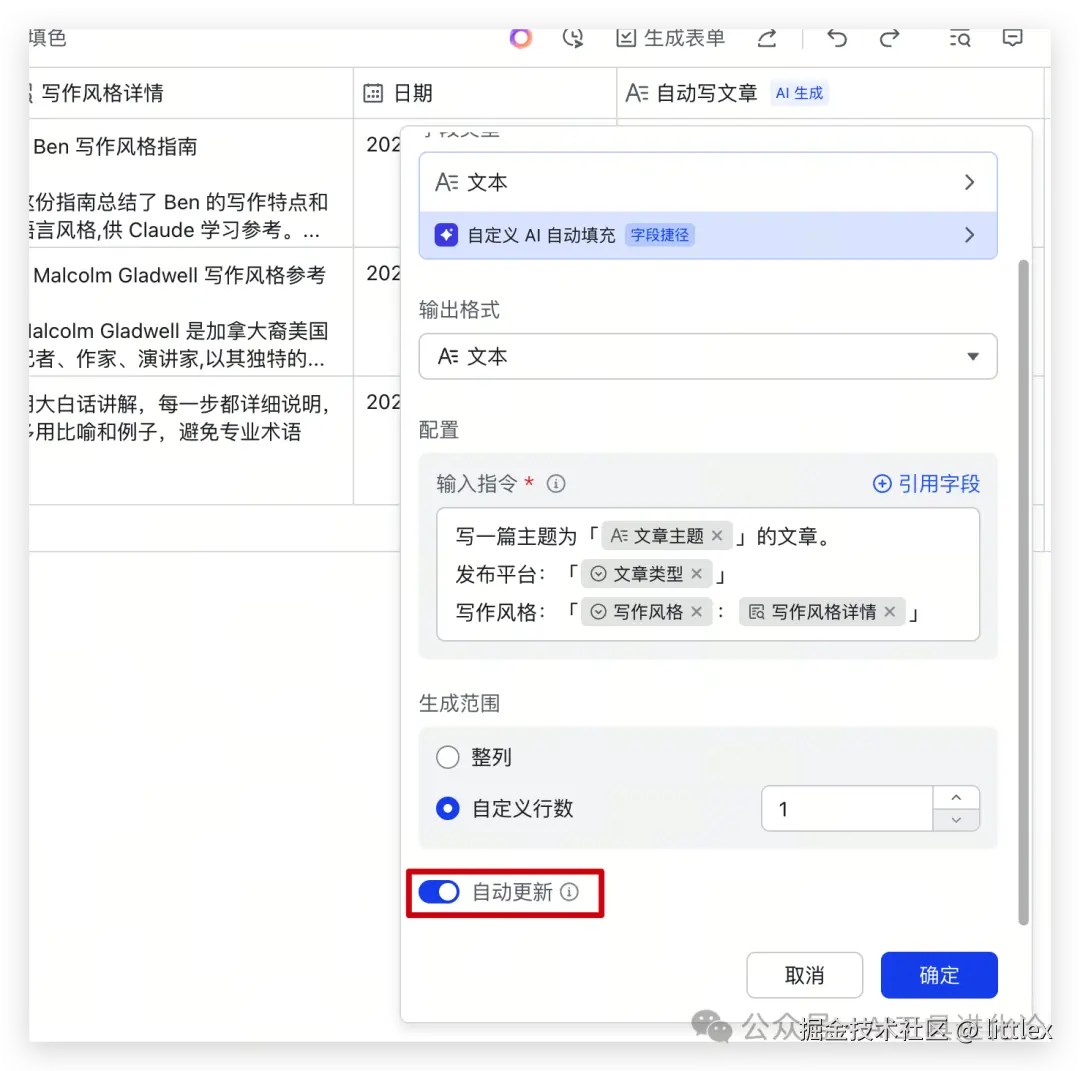Disable the 自动更新 toggle
The image size is (1080, 1071).
438,891
